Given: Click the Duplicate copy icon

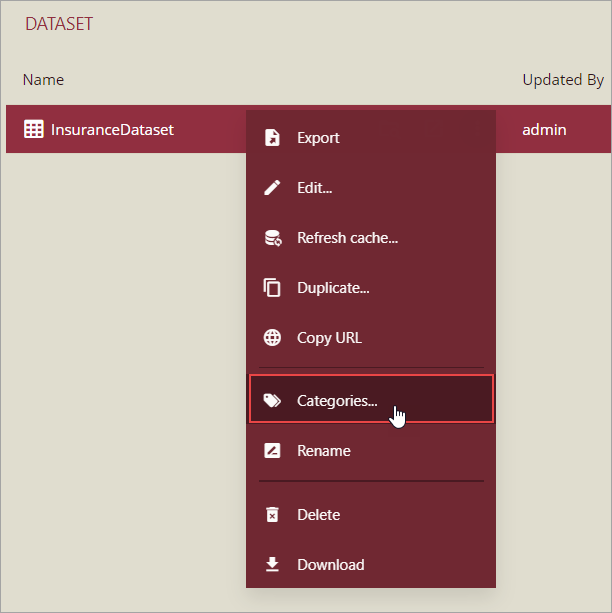Looking at the screenshot, I should coord(272,288).
